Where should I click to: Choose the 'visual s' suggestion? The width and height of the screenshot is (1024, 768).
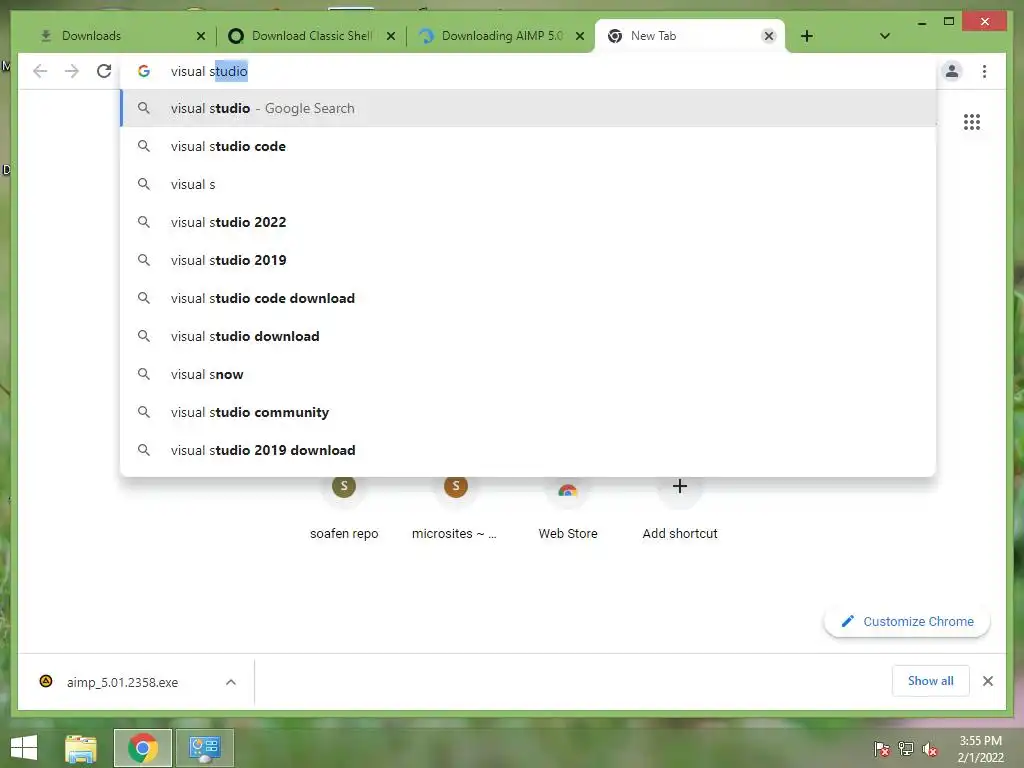click(x=528, y=184)
